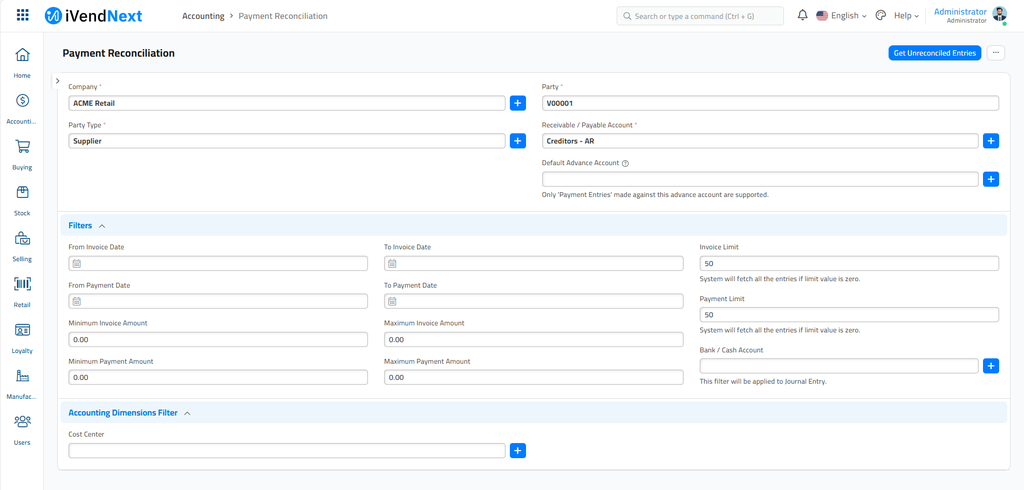Screen dimensions: 1024x490
Task: Click the Maximum Invoice Amount field
Action: (534, 340)
